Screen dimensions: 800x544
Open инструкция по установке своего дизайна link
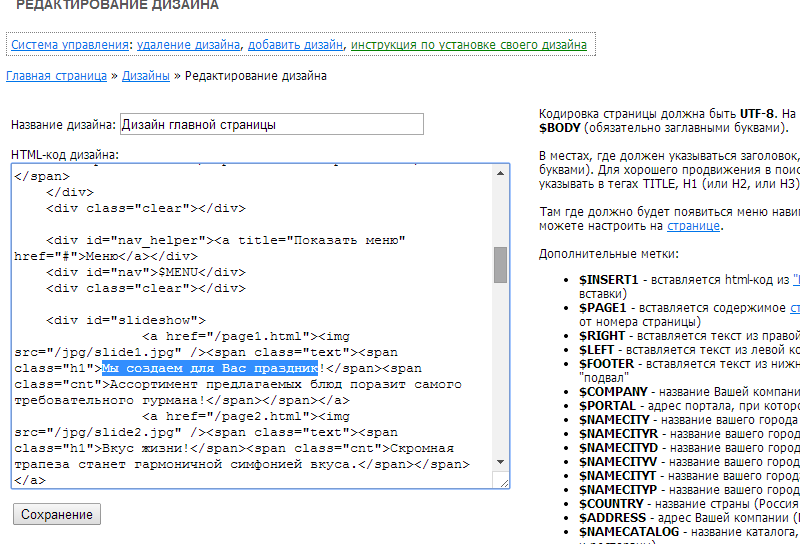point(468,45)
